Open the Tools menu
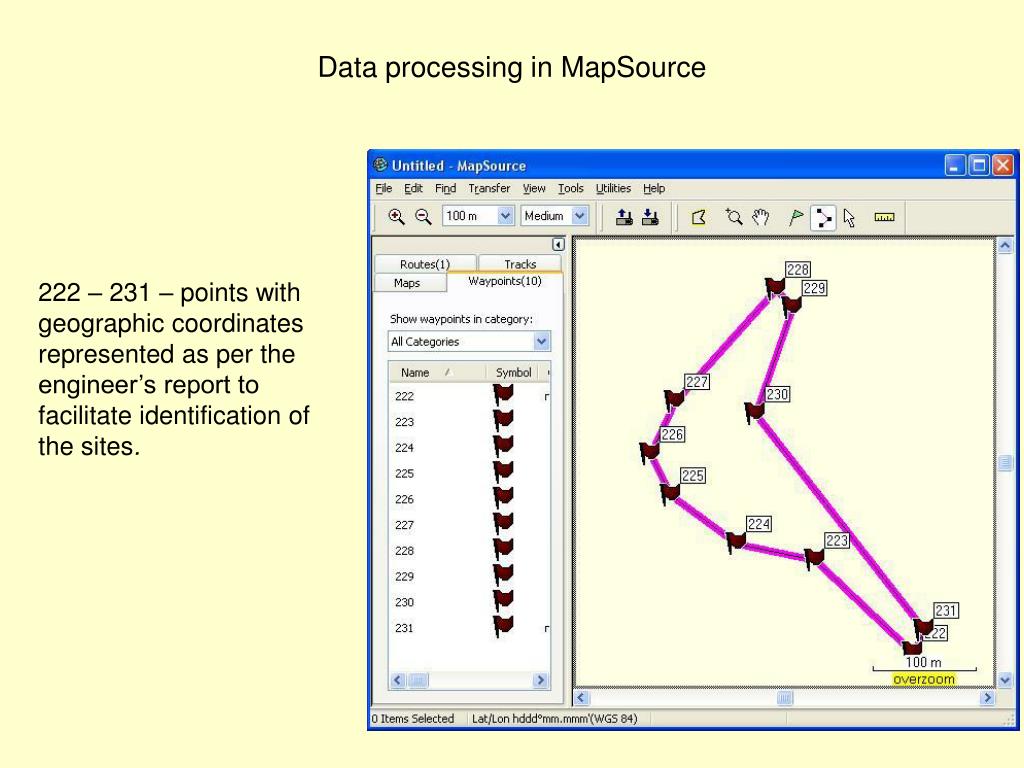1024x768 pixels. 570,188
